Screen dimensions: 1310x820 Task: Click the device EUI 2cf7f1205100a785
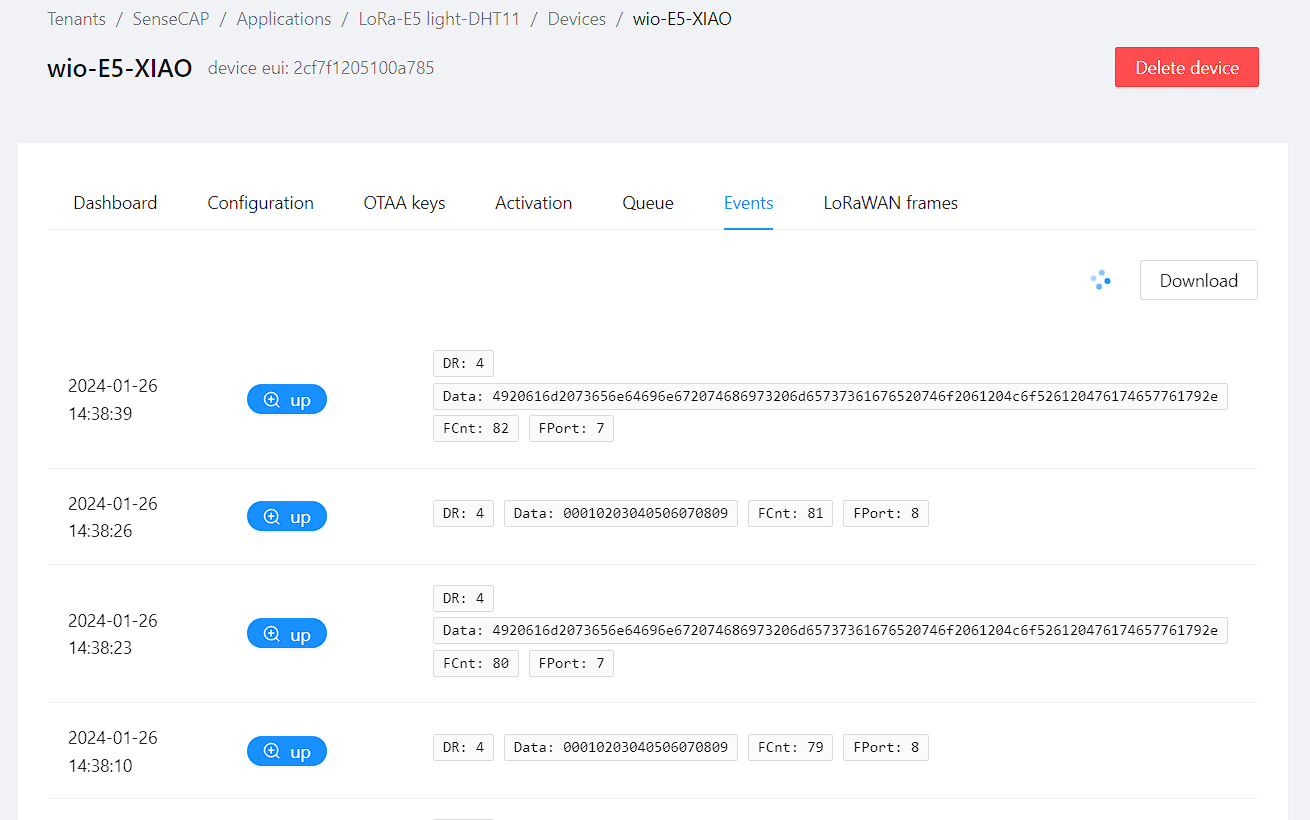coord(364,68)
